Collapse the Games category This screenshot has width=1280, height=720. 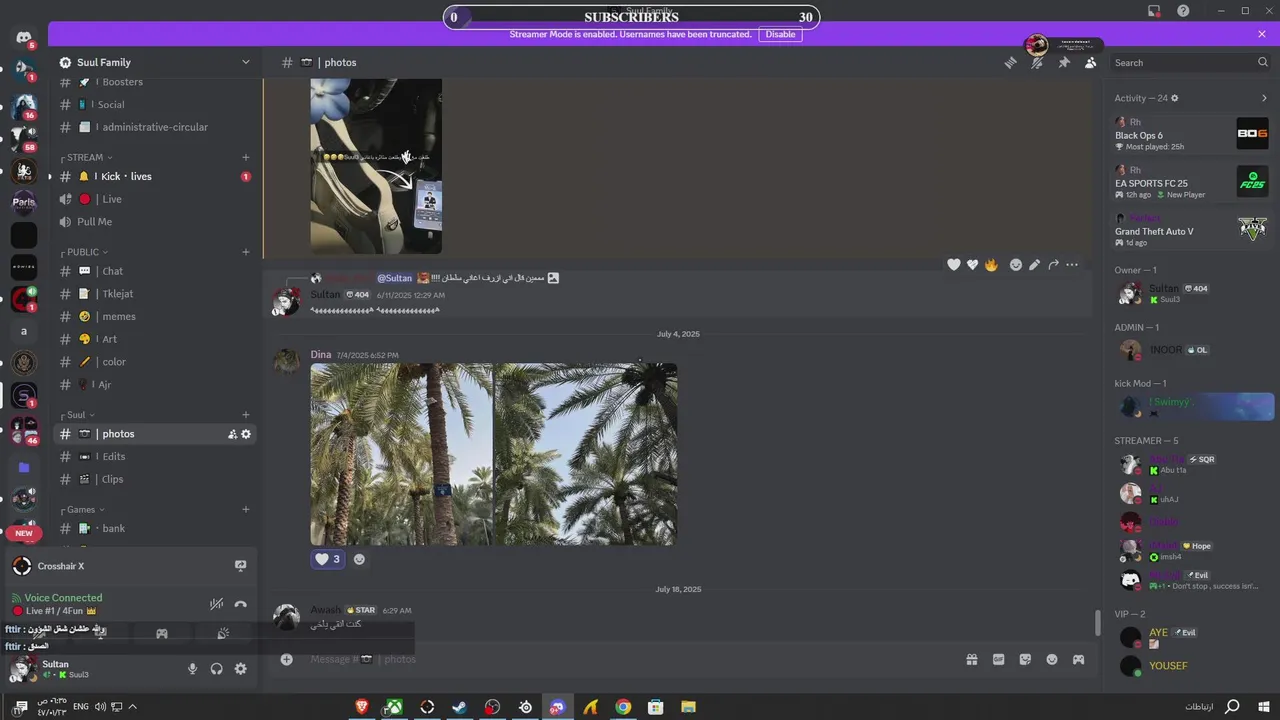83,510
